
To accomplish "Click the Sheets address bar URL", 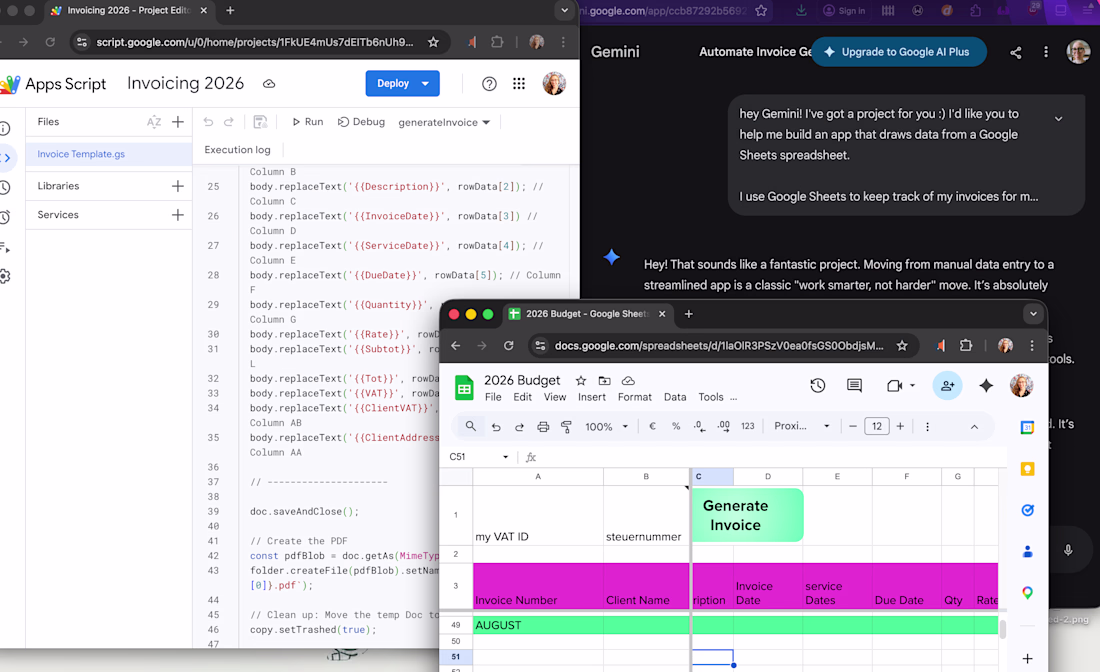I will tap(719, 346).
